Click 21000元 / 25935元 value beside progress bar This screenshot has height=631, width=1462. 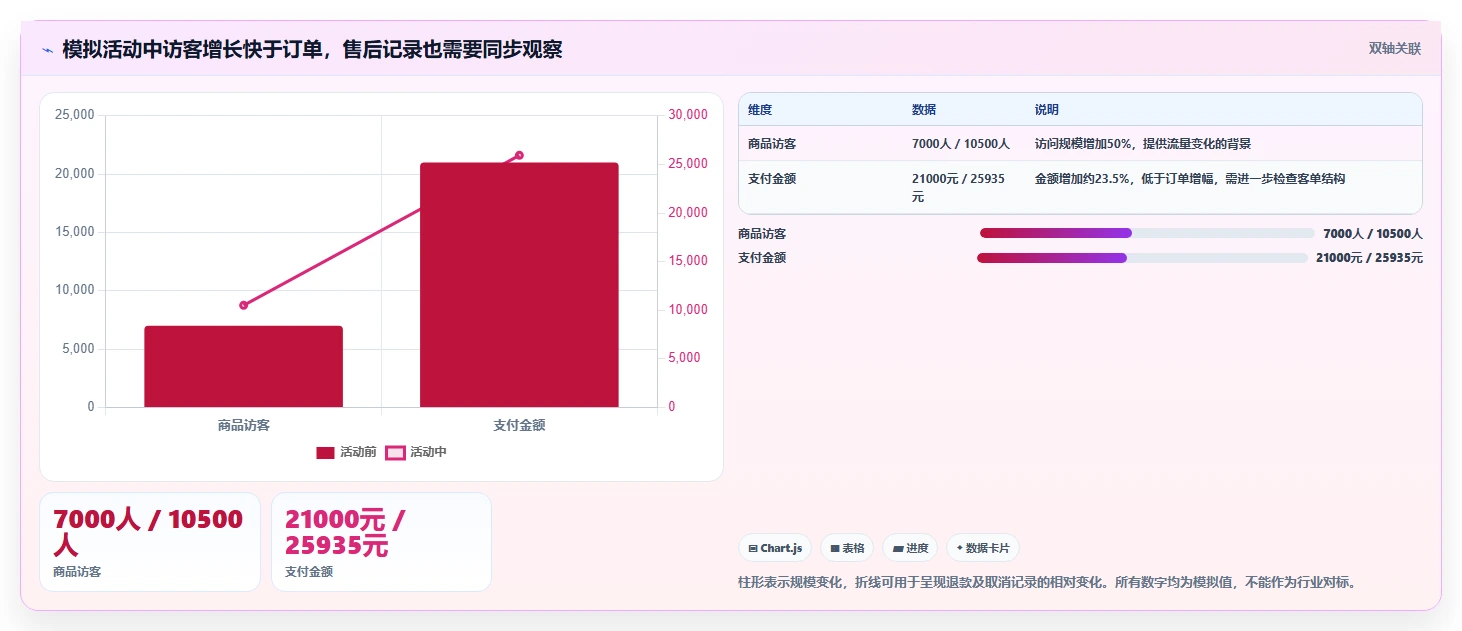tap(1369, 258)
